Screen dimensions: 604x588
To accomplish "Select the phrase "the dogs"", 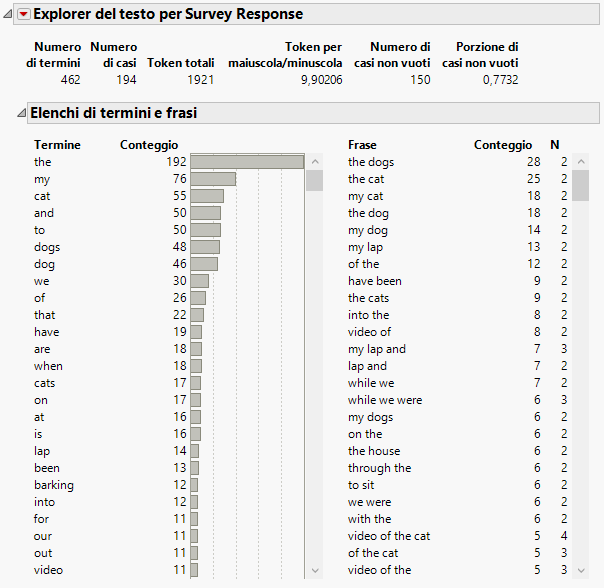I will point(371,162).
